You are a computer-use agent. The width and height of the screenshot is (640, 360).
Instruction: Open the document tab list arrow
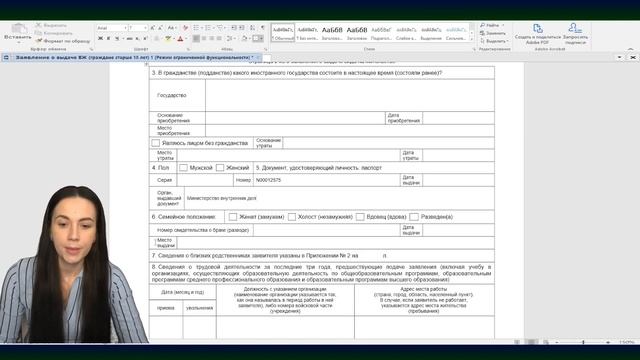(x=620, y=58)
